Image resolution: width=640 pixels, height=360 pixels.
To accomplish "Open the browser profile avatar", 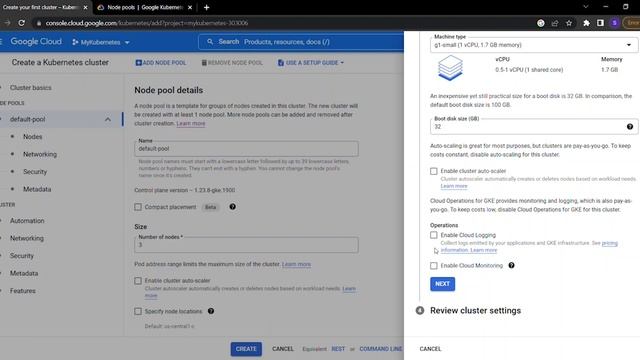I will 614,23.
